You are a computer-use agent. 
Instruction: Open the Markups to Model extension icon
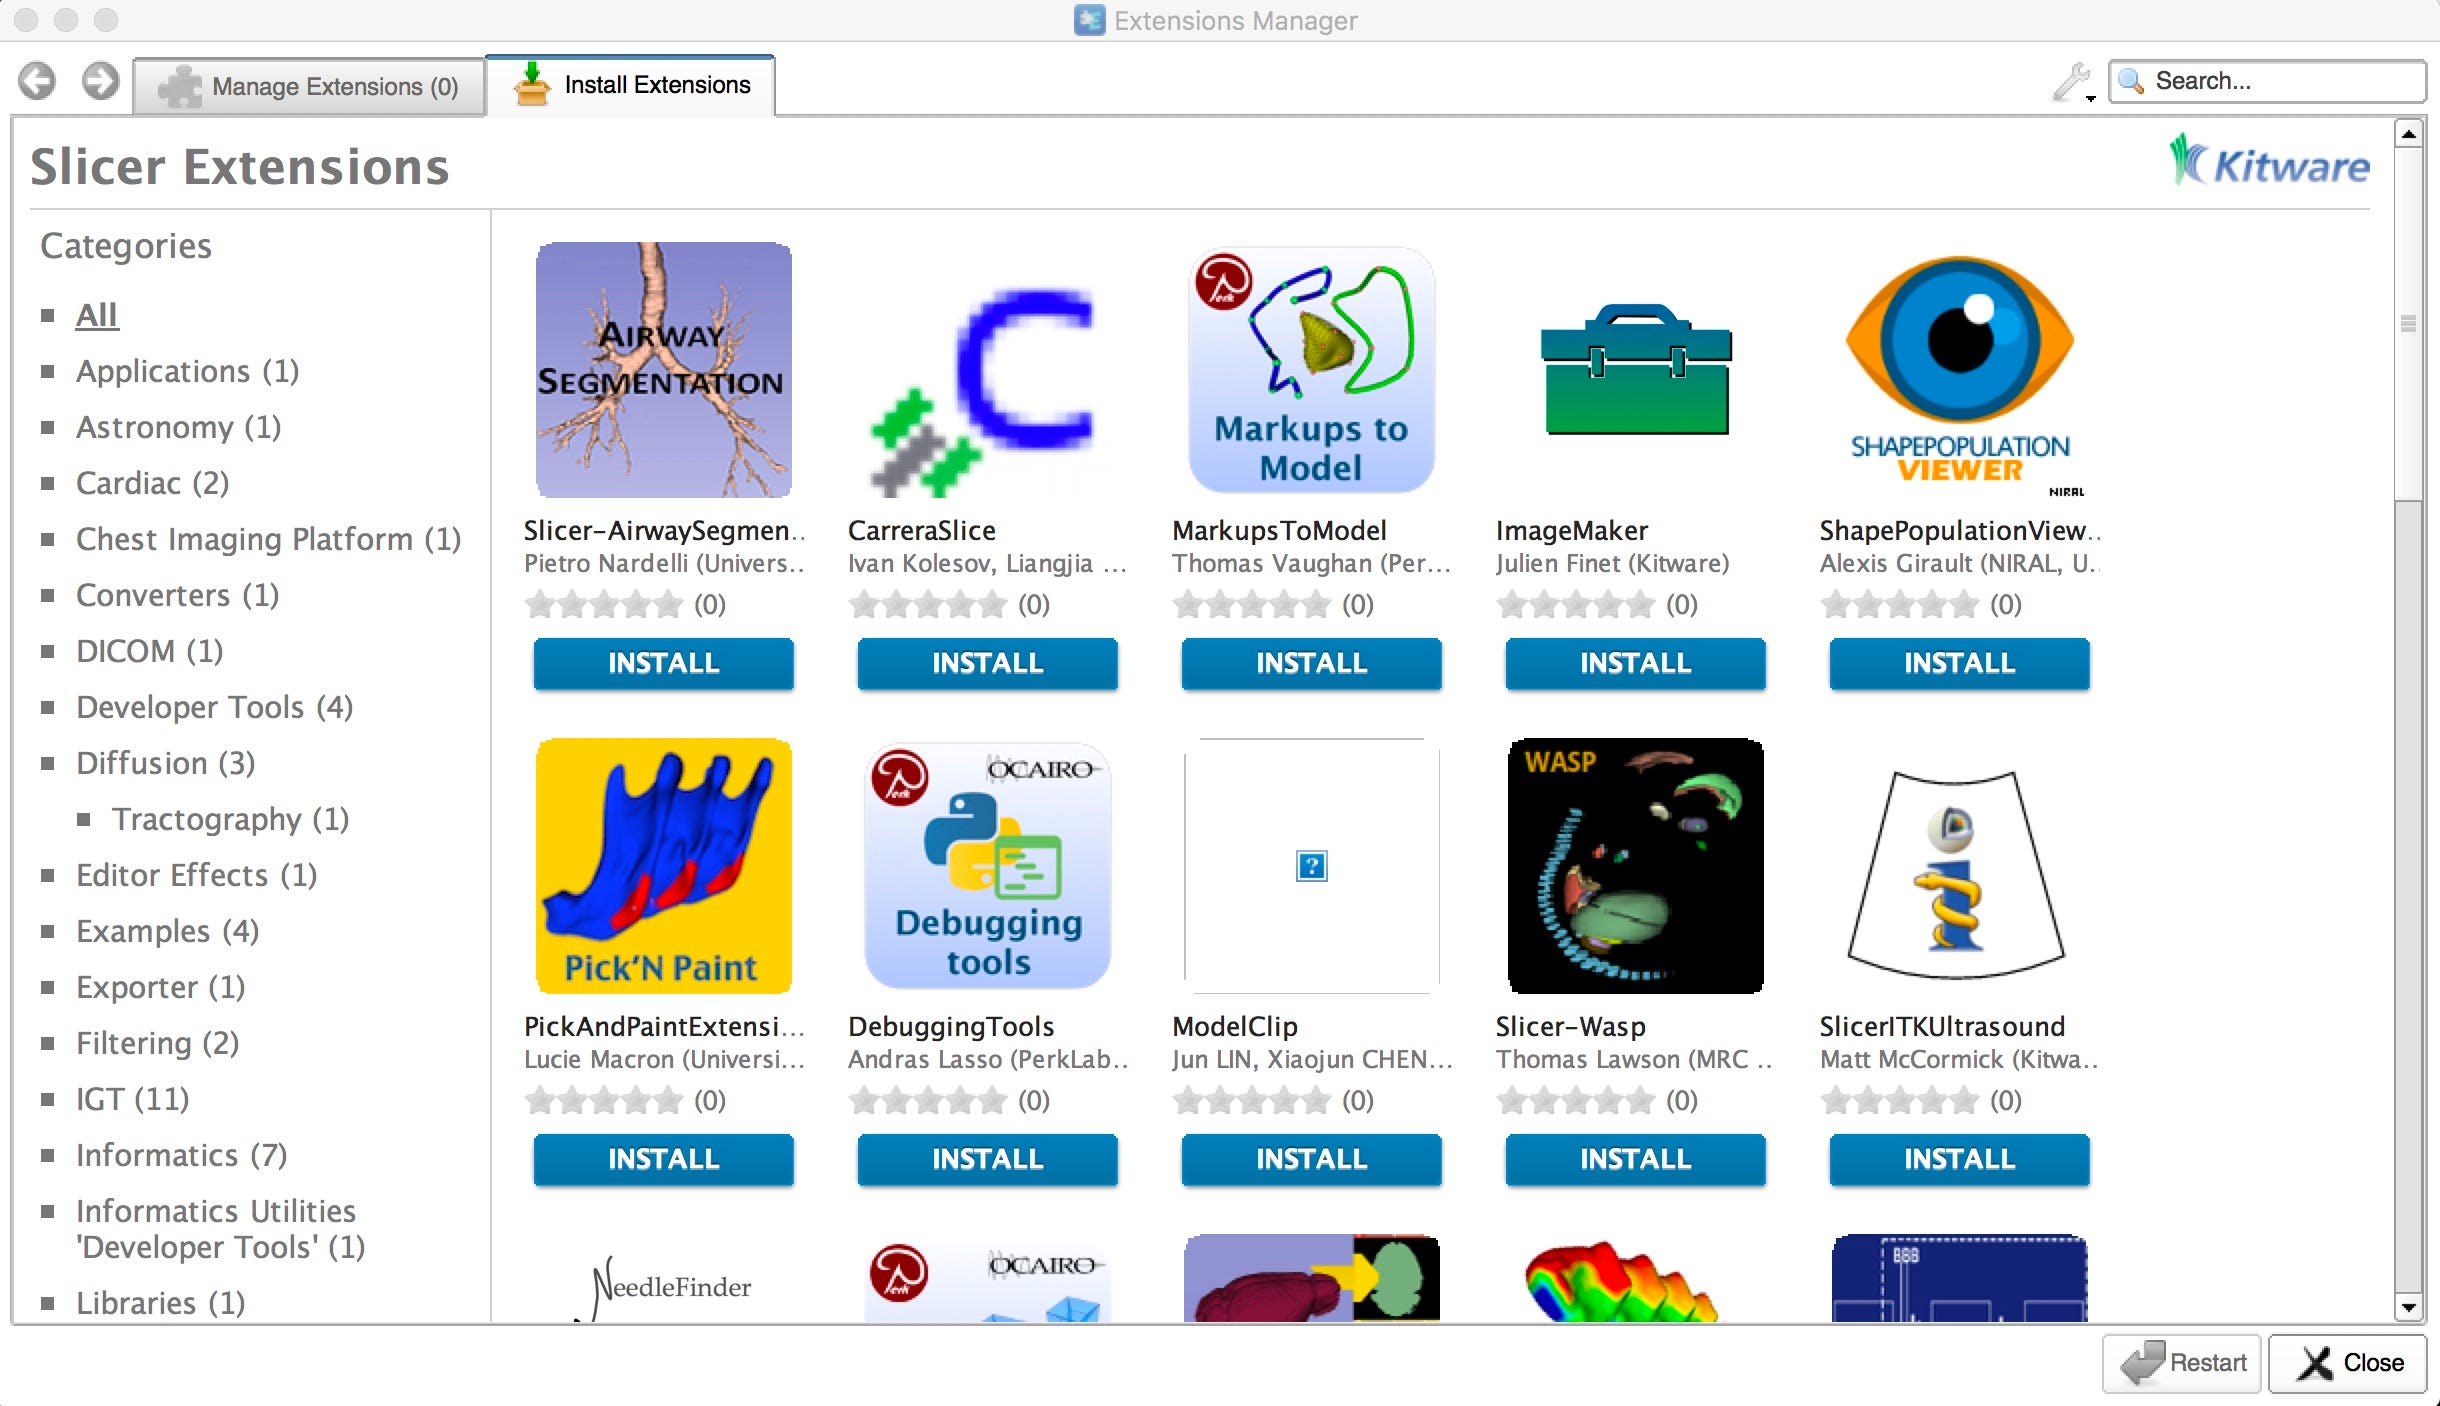(x=1311, y=370)
